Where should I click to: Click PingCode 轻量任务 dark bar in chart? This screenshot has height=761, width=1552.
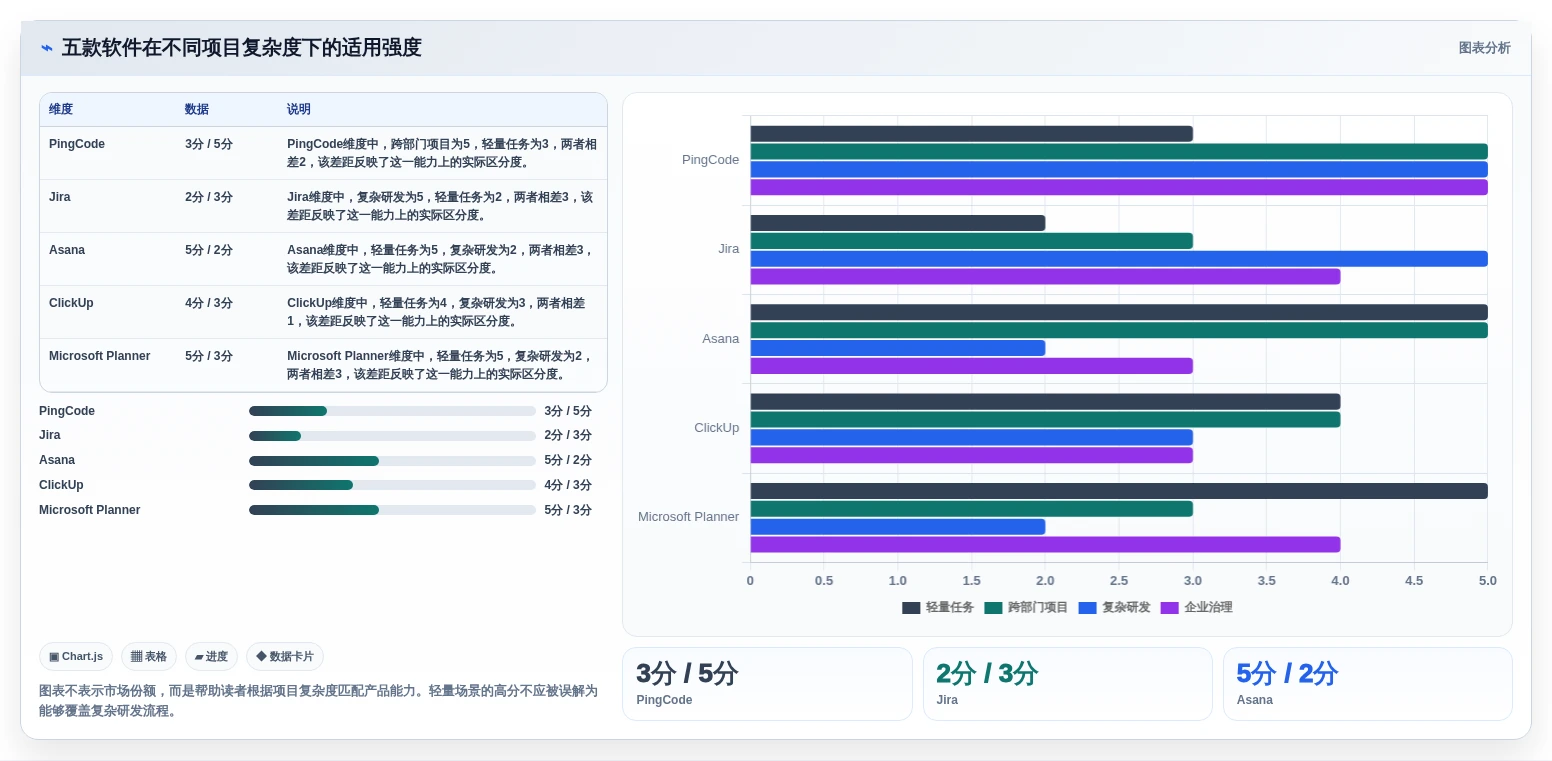(971, 134)
